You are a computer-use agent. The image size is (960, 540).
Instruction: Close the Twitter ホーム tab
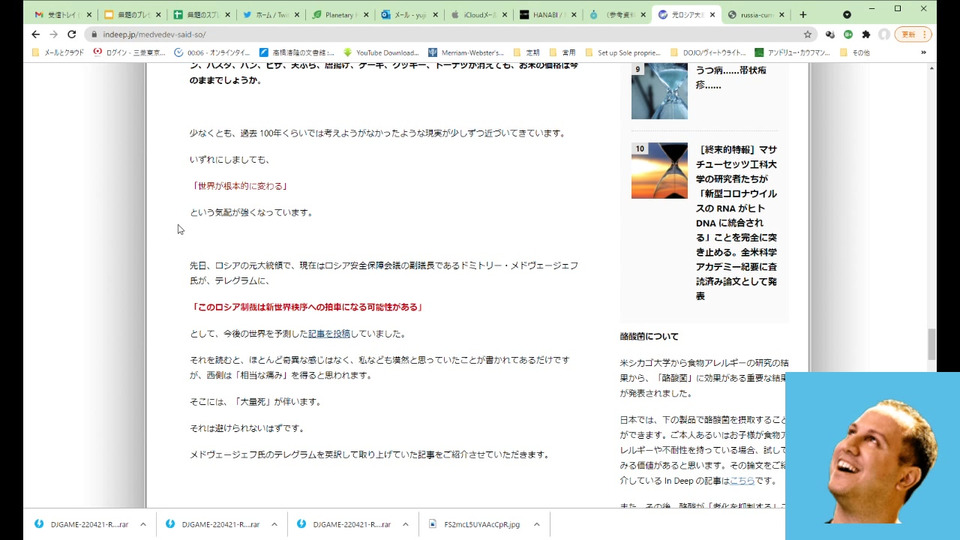point(297,15)
